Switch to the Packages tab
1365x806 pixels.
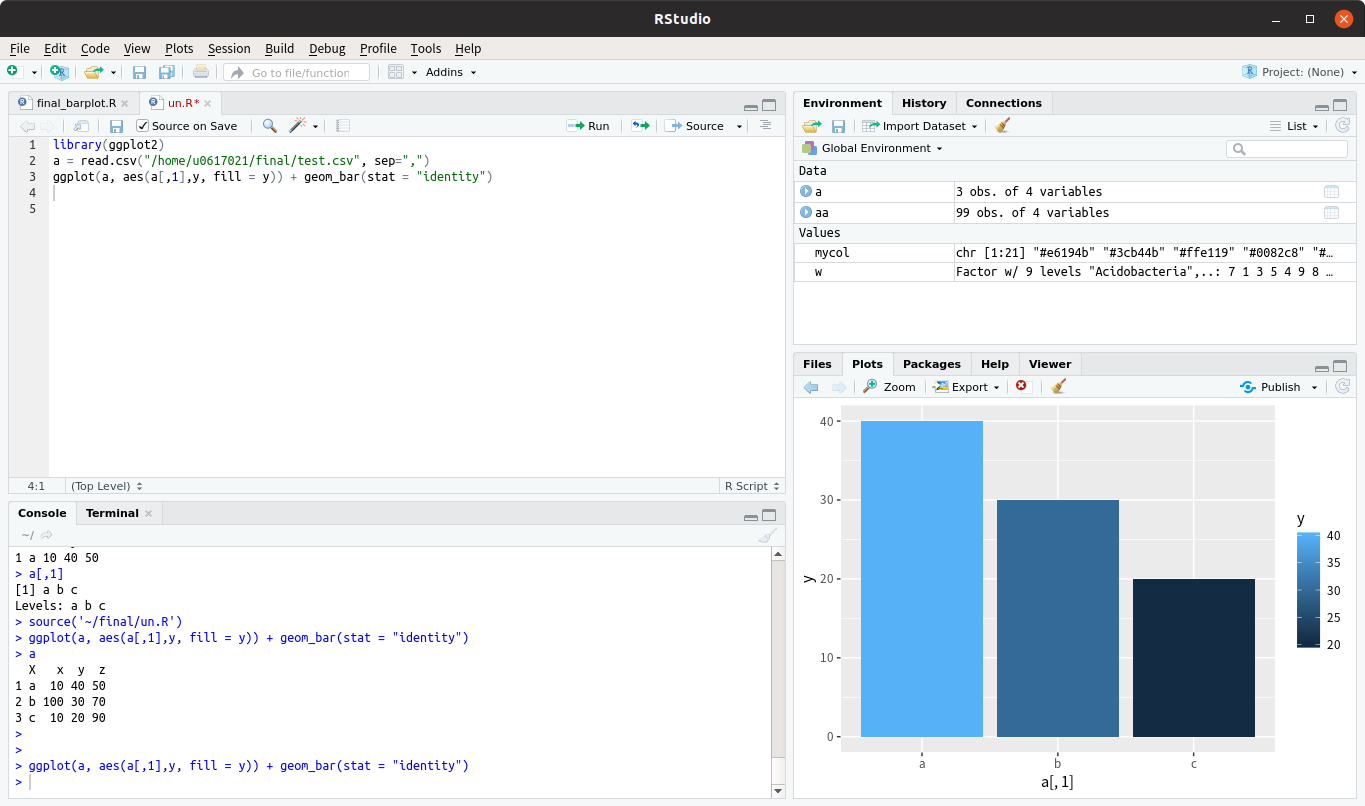pyautogui.click(x=931, y=364)
